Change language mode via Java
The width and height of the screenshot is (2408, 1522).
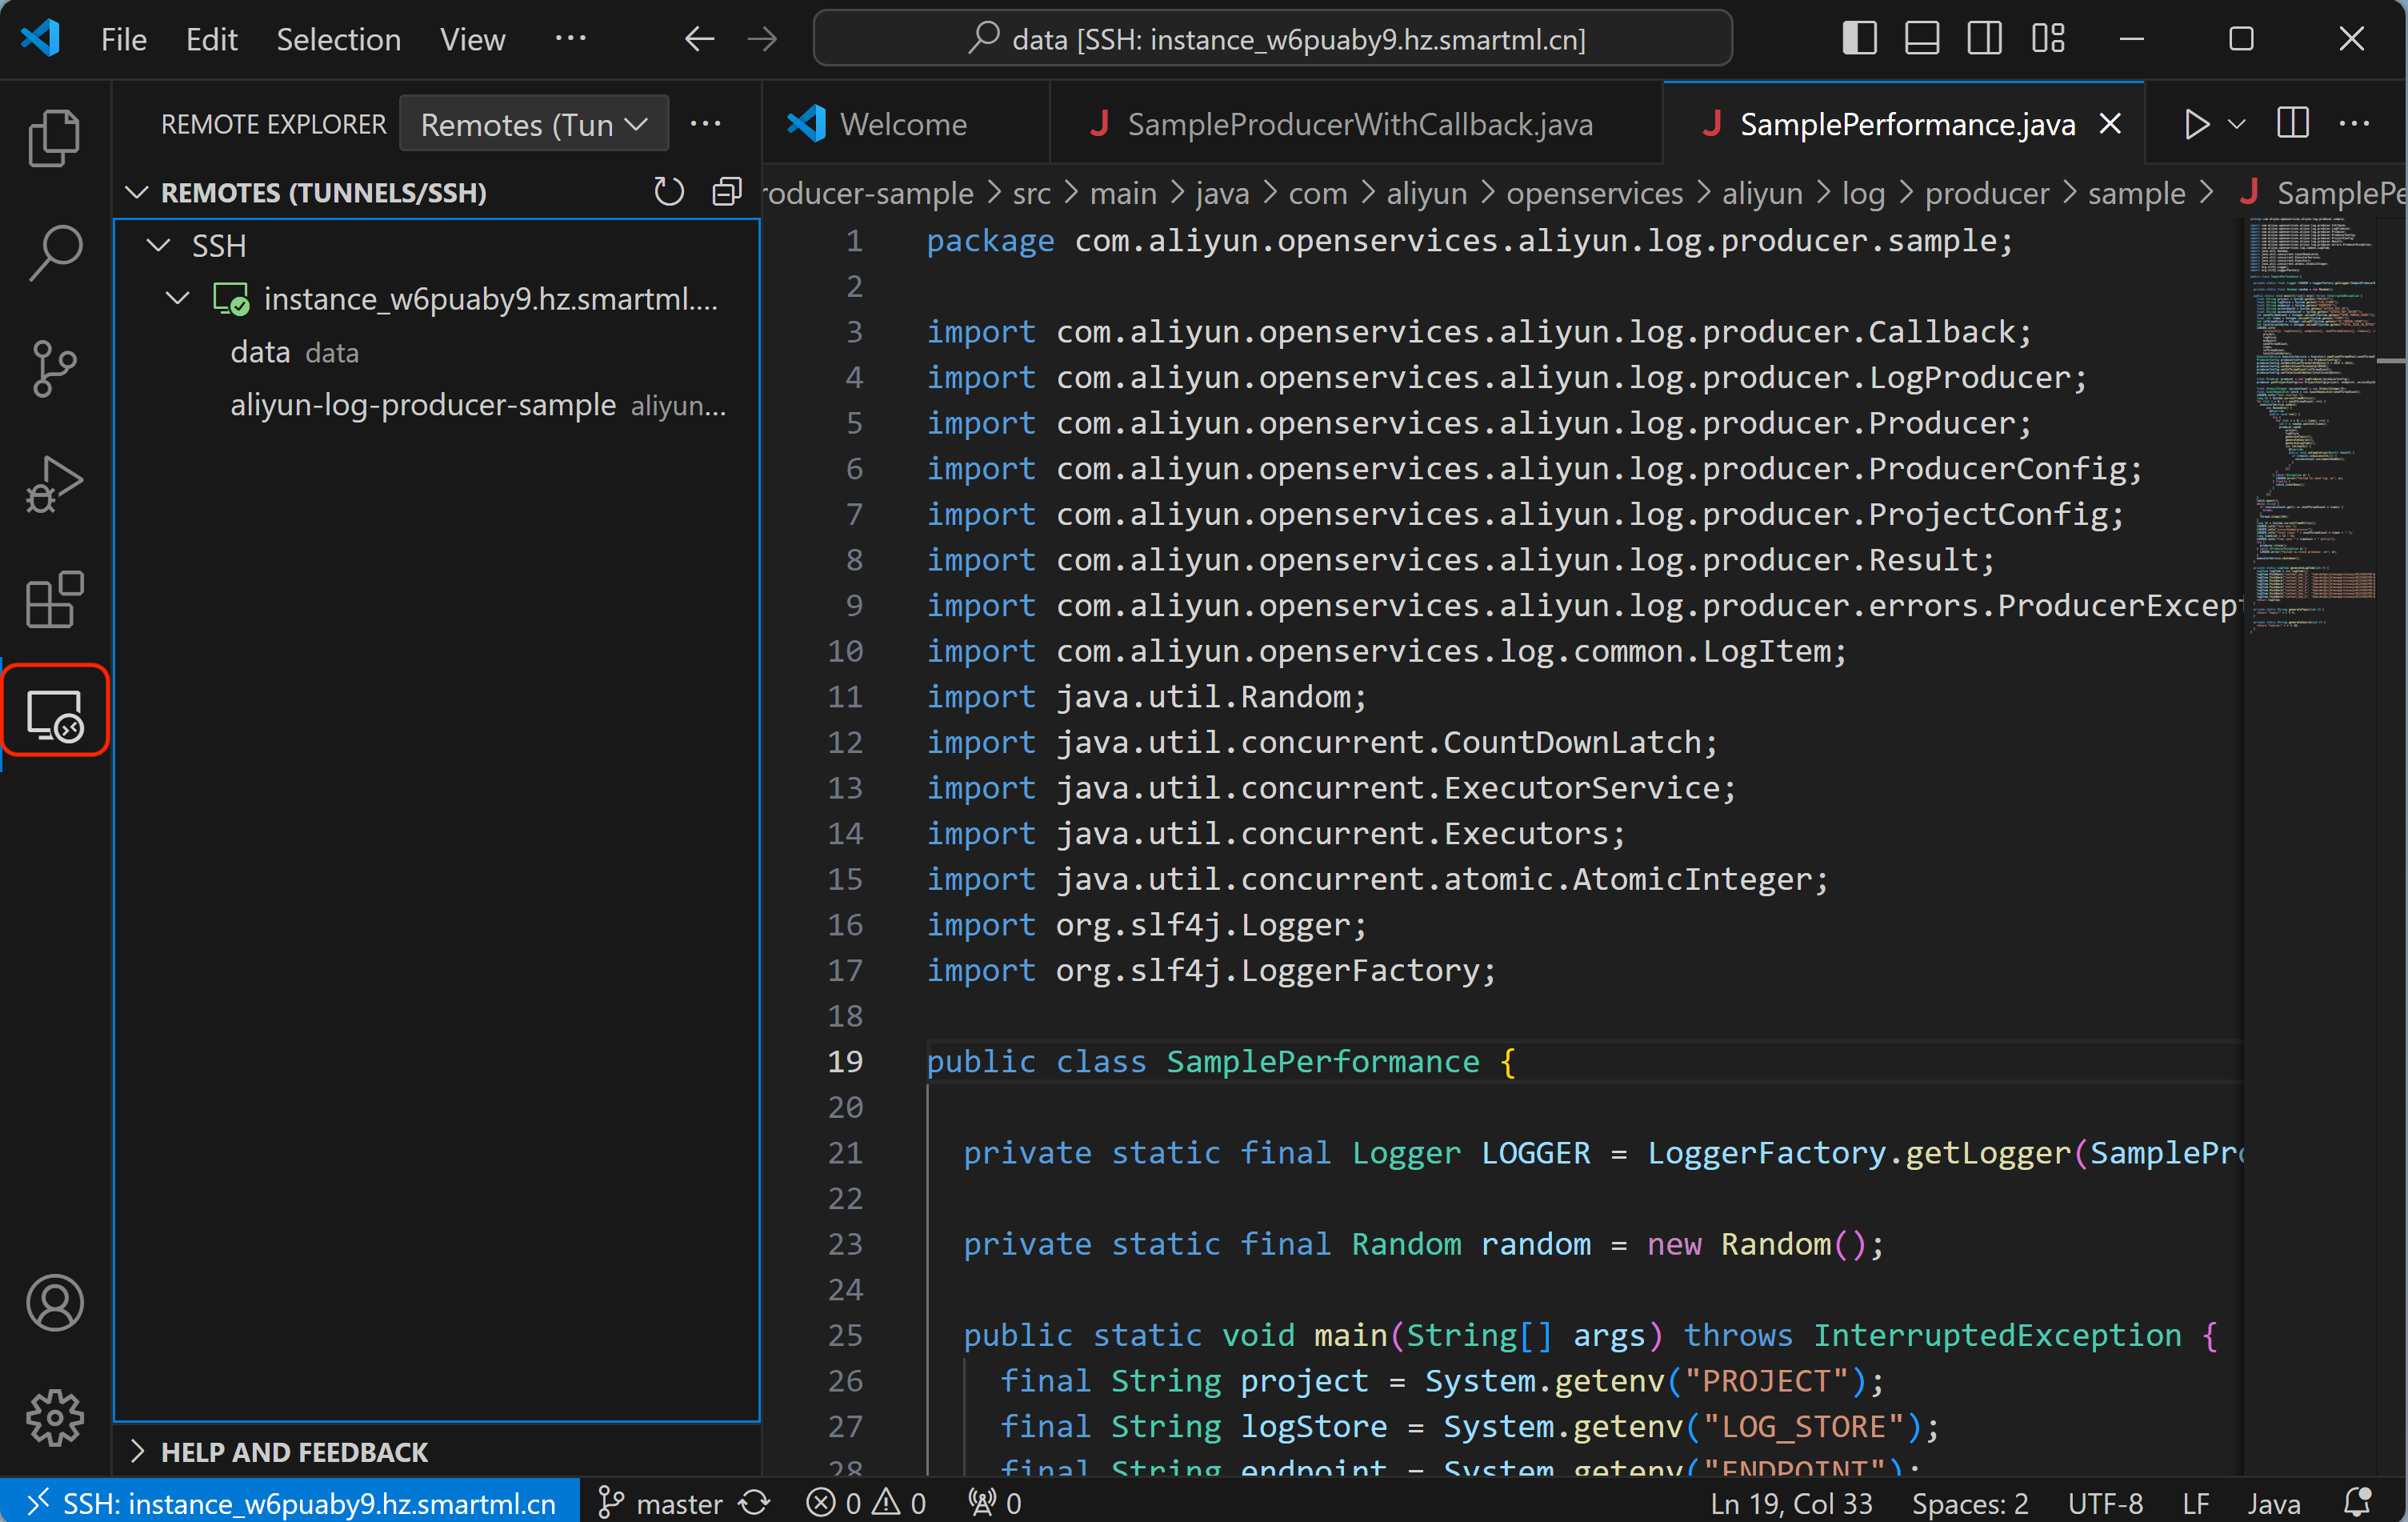point(2273,1502)
